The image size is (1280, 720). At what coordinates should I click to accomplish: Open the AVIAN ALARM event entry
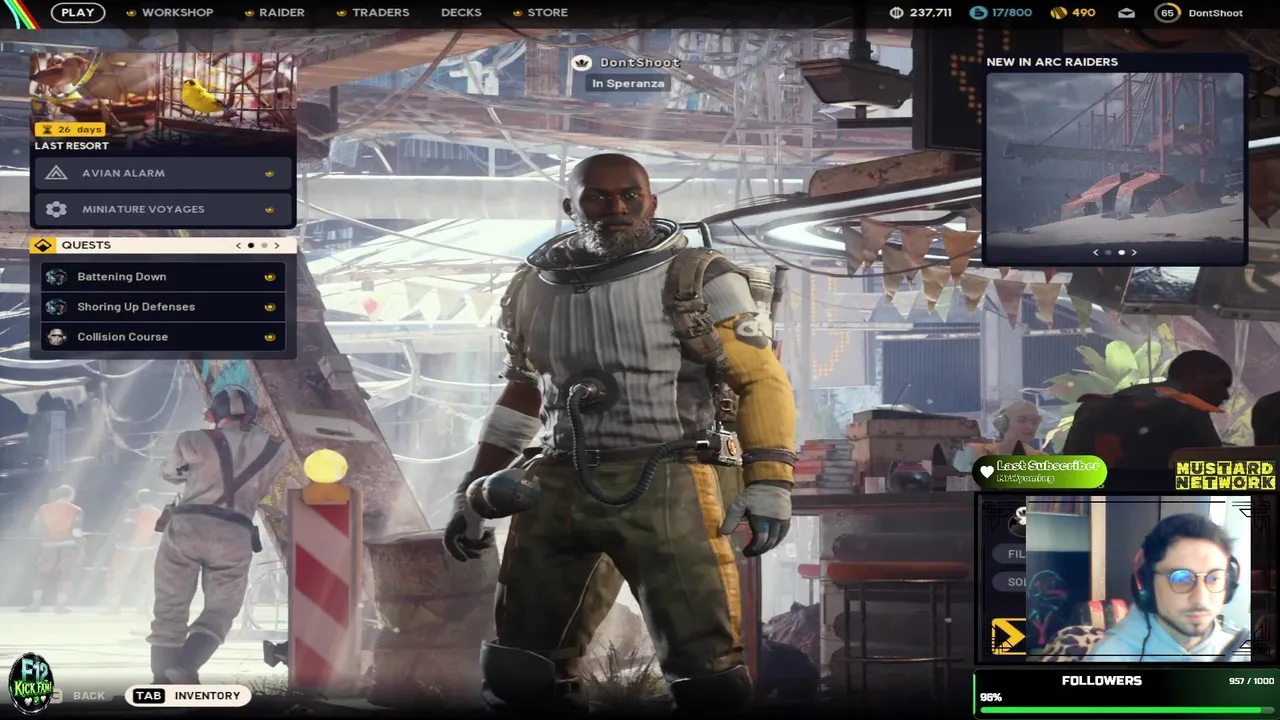click(x=163, y=173)
